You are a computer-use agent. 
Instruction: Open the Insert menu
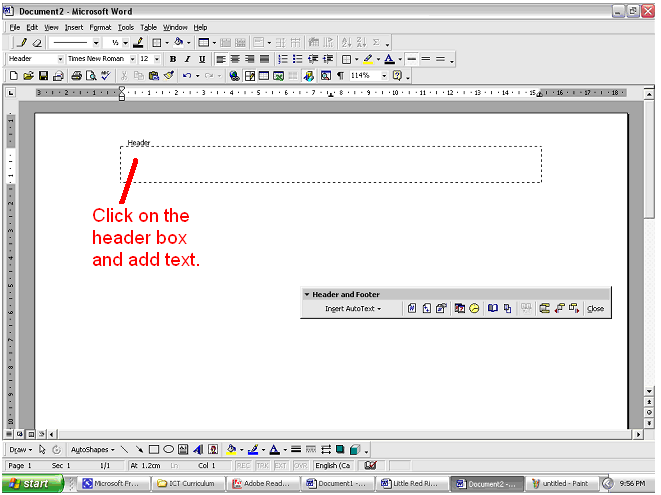coord(74,27)
